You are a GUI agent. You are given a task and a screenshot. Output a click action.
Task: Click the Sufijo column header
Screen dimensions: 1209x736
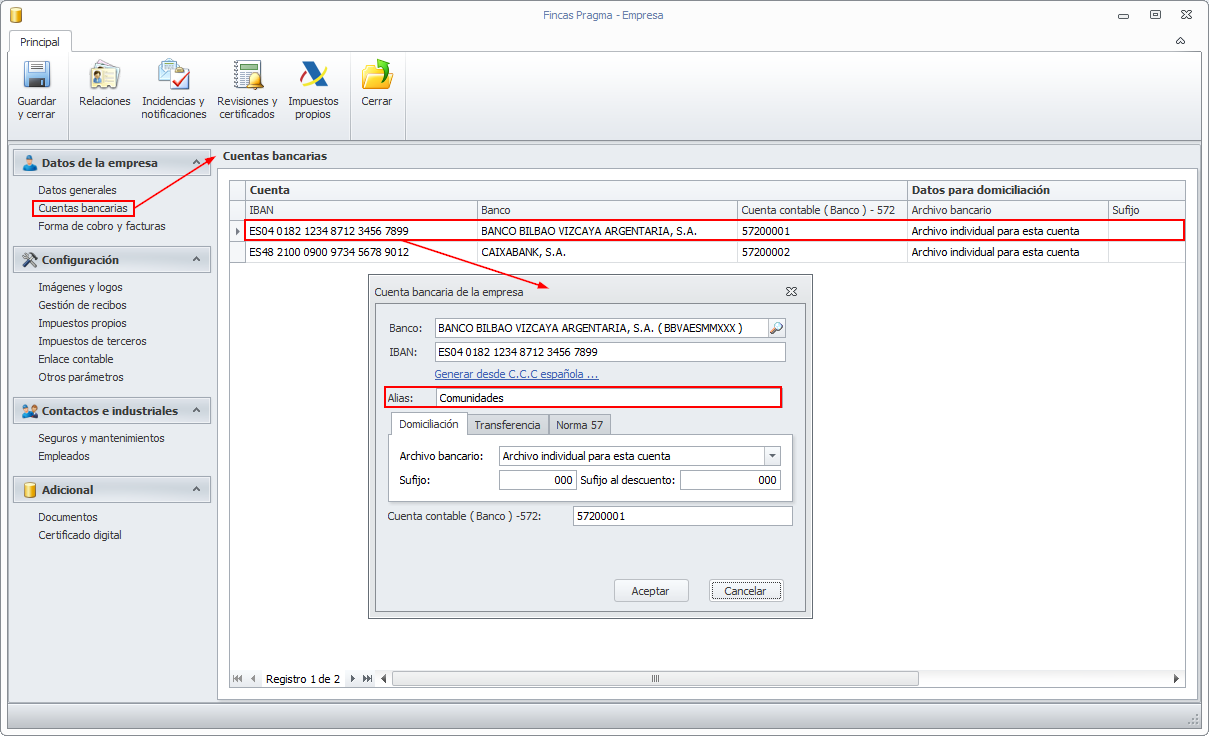click(1146, 210)
